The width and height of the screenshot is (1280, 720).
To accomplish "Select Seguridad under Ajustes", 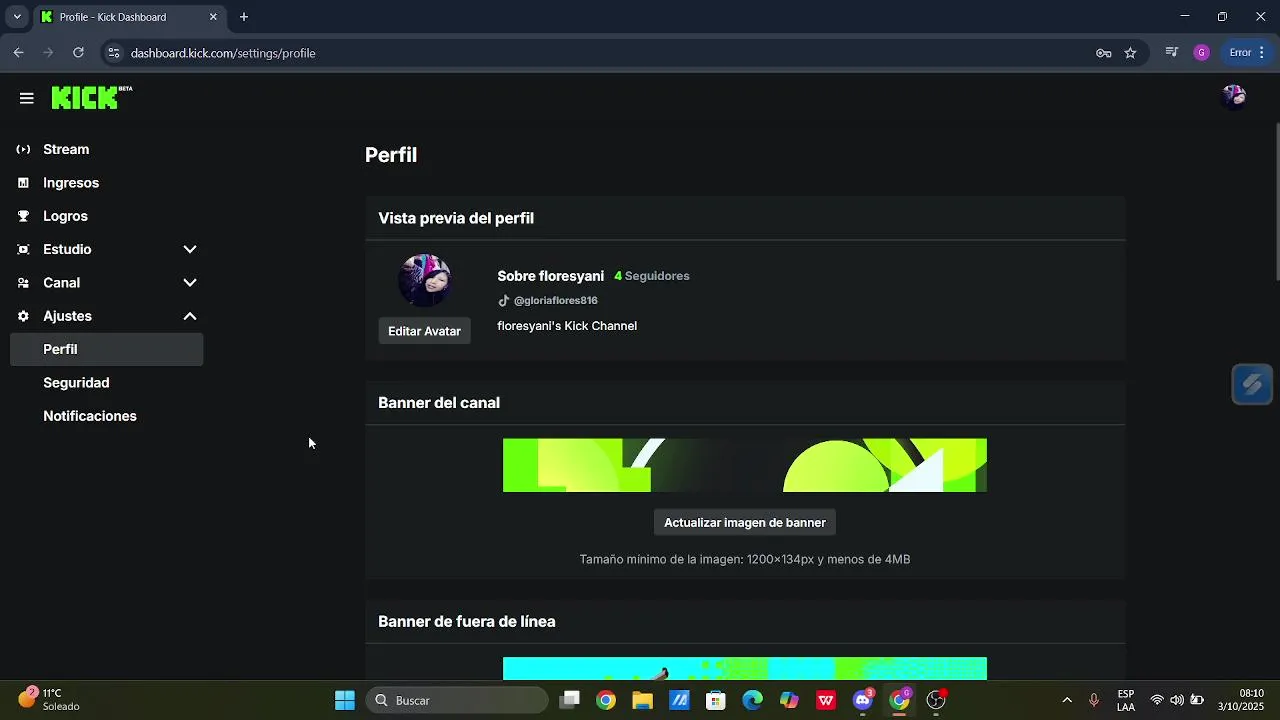I will [x=76, y=383].
